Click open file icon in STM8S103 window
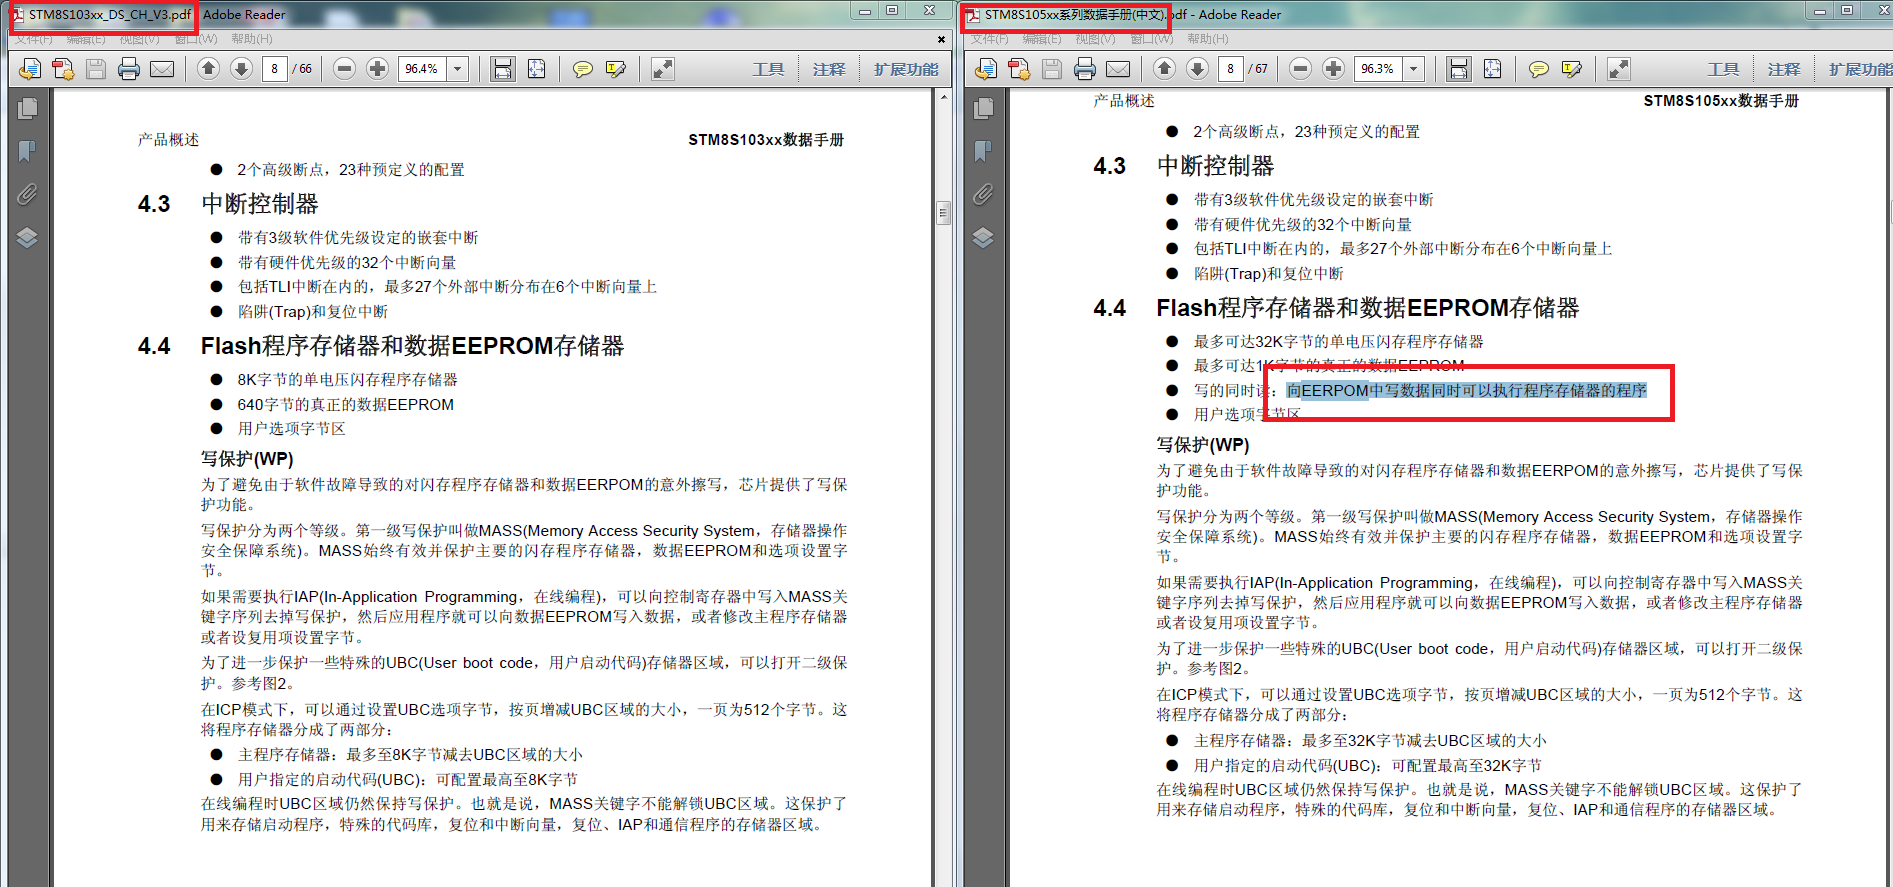1893x887 pixels. coord(30,69)
